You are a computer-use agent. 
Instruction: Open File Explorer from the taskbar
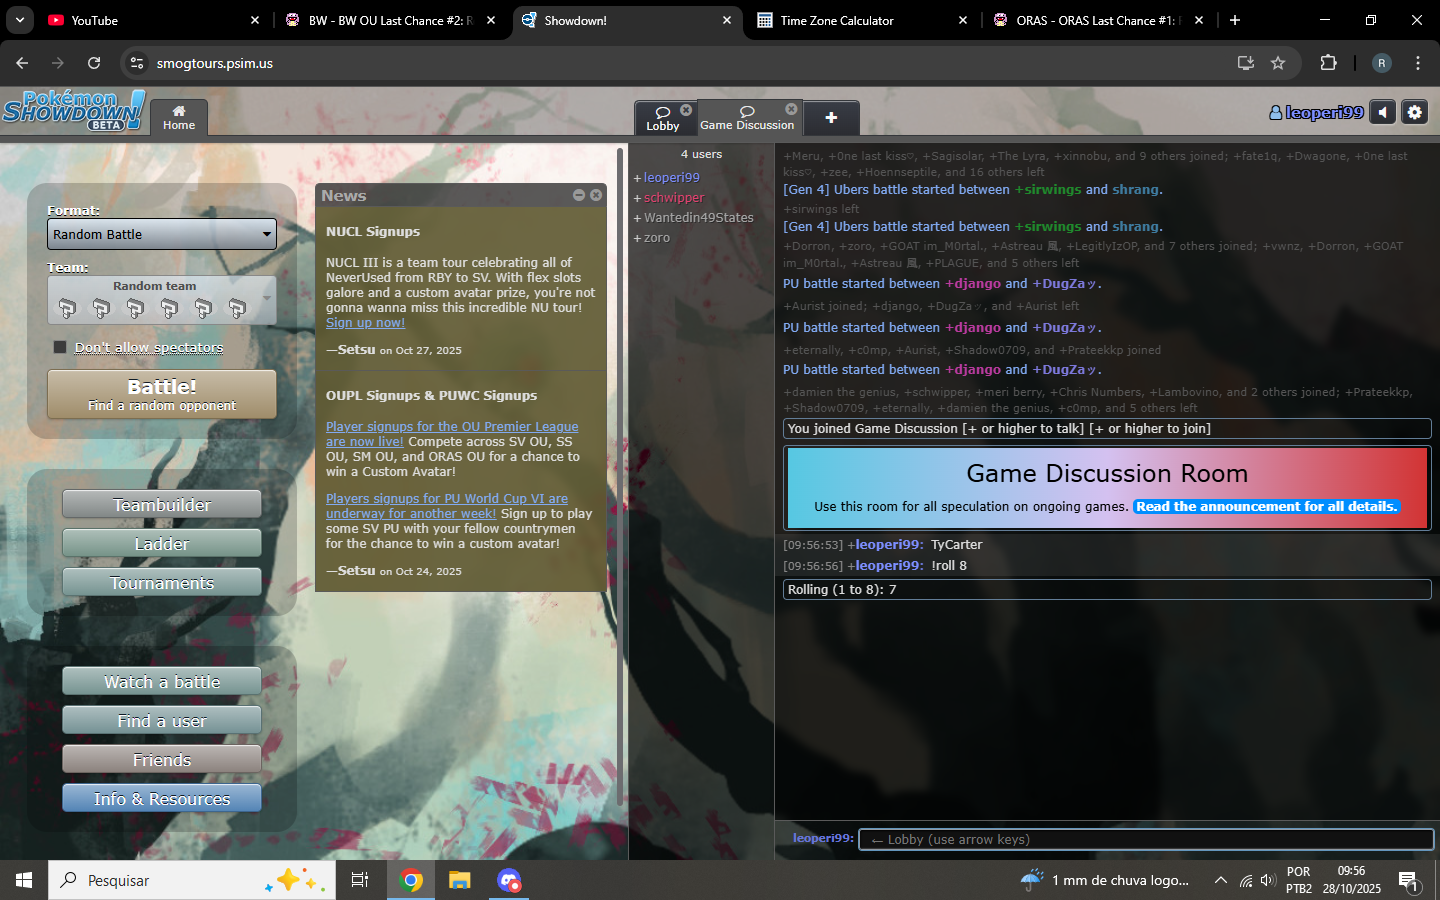click(459, 880)
